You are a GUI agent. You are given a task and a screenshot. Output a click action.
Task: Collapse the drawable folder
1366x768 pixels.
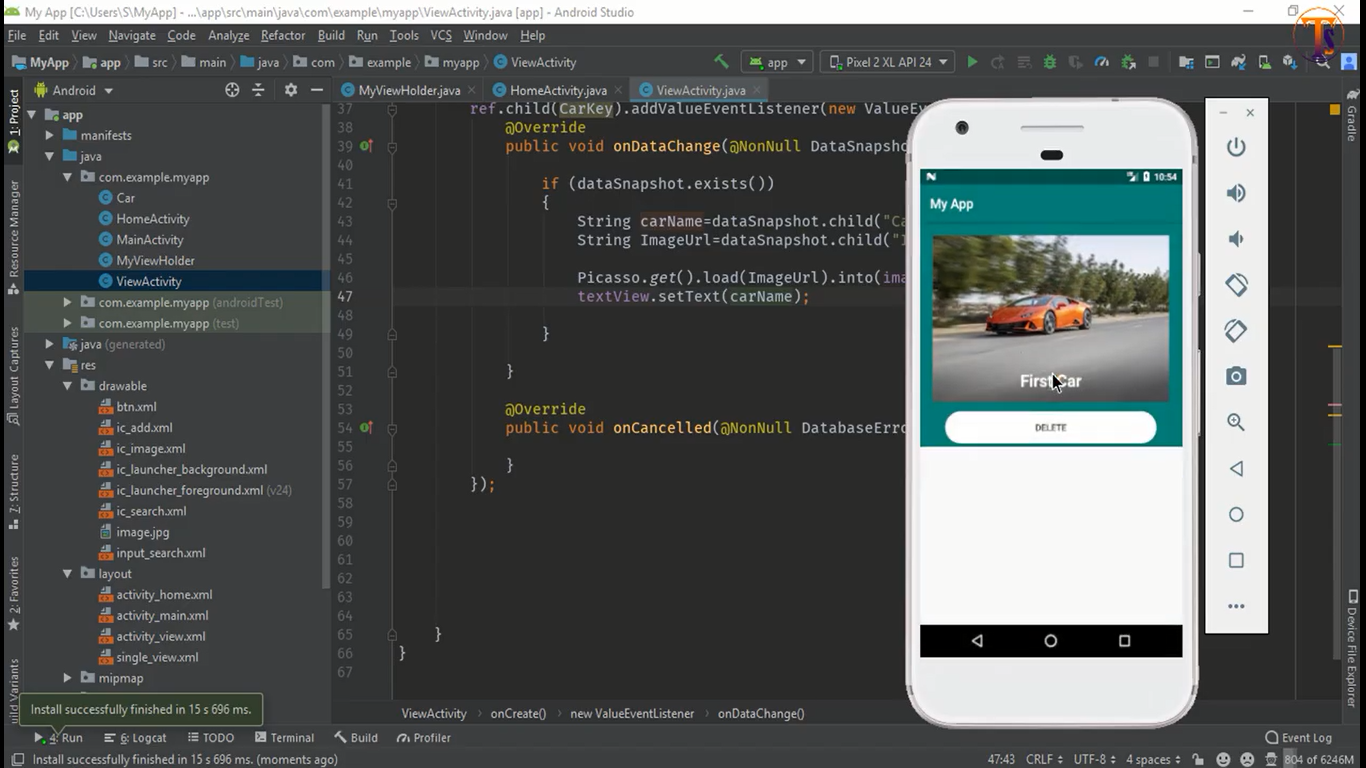[x=67, y=386]
